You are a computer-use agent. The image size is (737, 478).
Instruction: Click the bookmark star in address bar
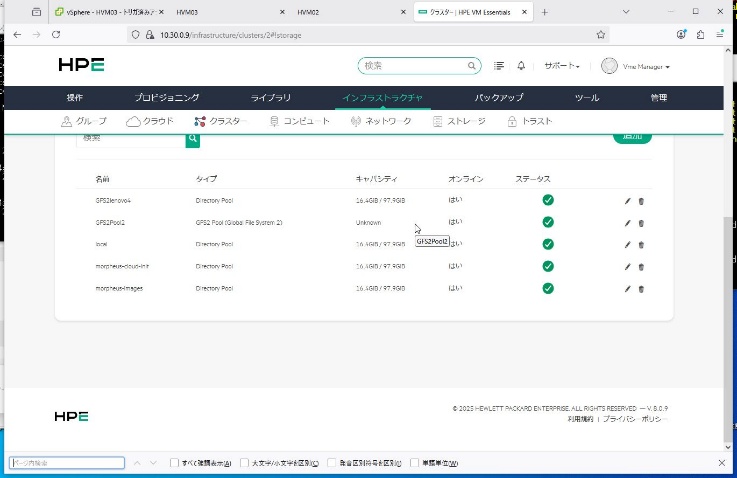point(601,34)
